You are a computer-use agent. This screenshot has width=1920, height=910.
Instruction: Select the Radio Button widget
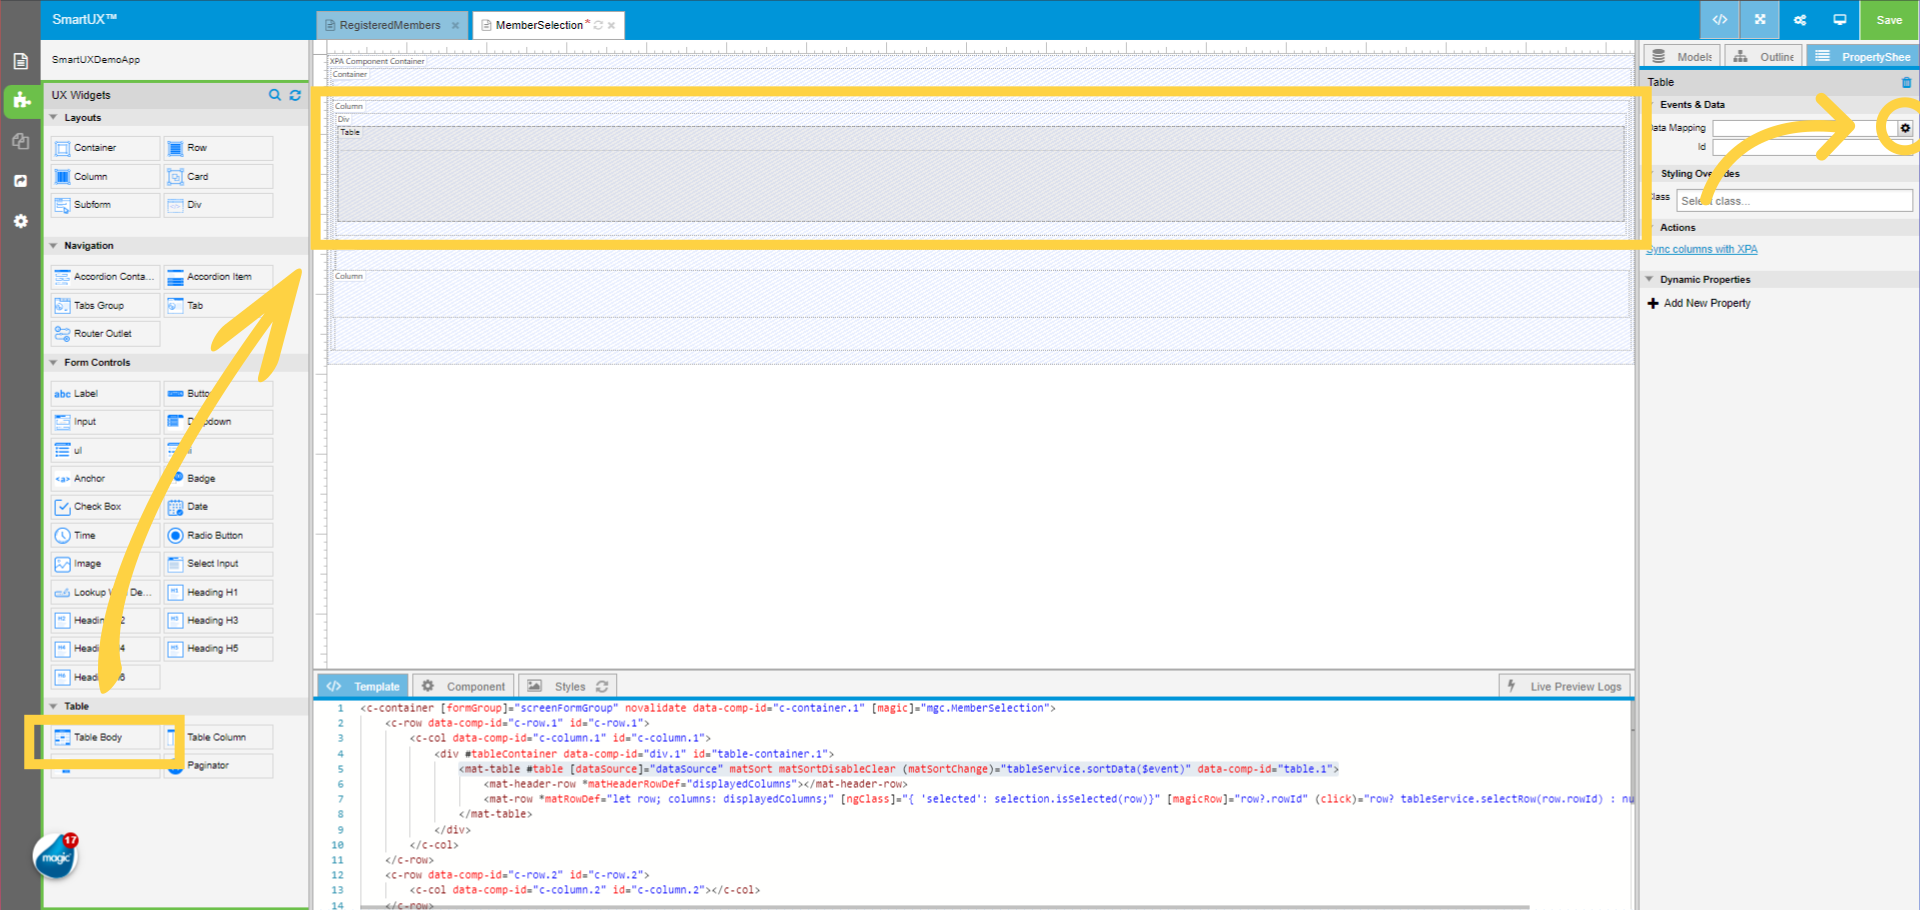point(214,536)
